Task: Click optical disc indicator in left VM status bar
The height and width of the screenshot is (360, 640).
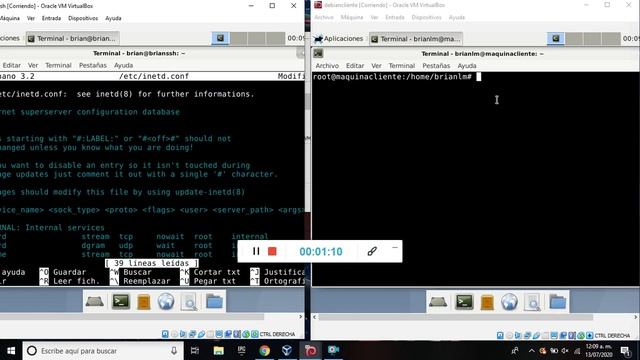Action: [x=174, y=334]
